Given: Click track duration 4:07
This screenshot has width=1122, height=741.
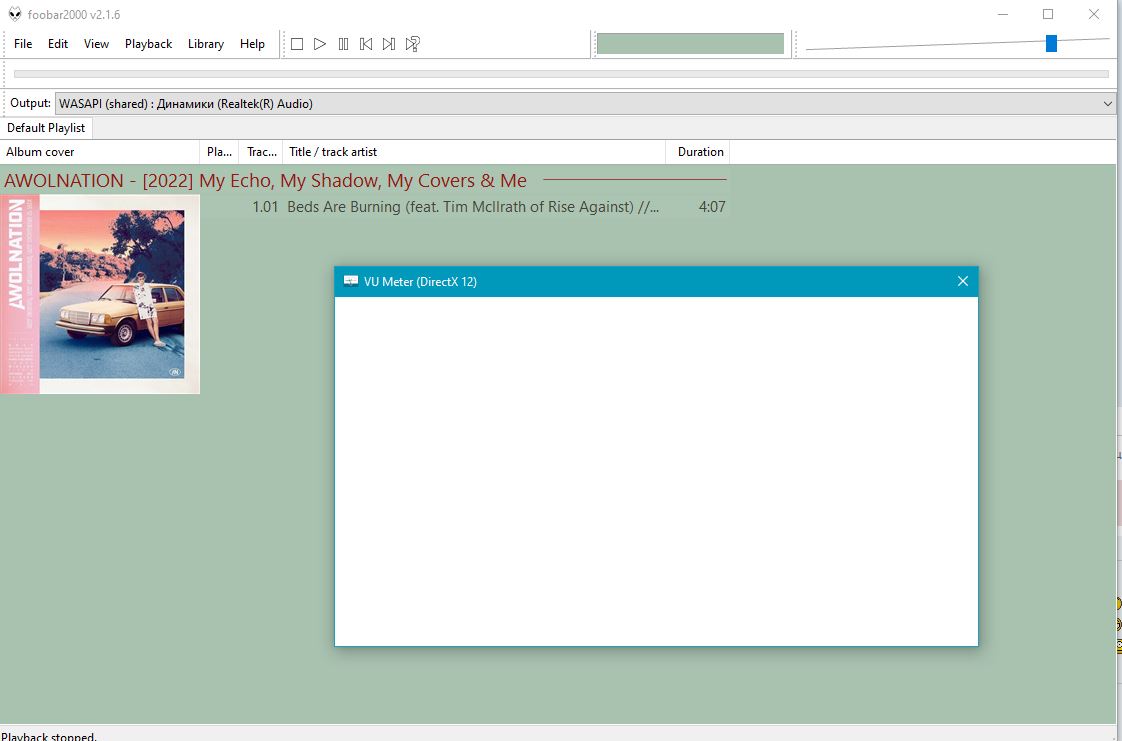Looking at the screenshot, I should pos(712,207).
